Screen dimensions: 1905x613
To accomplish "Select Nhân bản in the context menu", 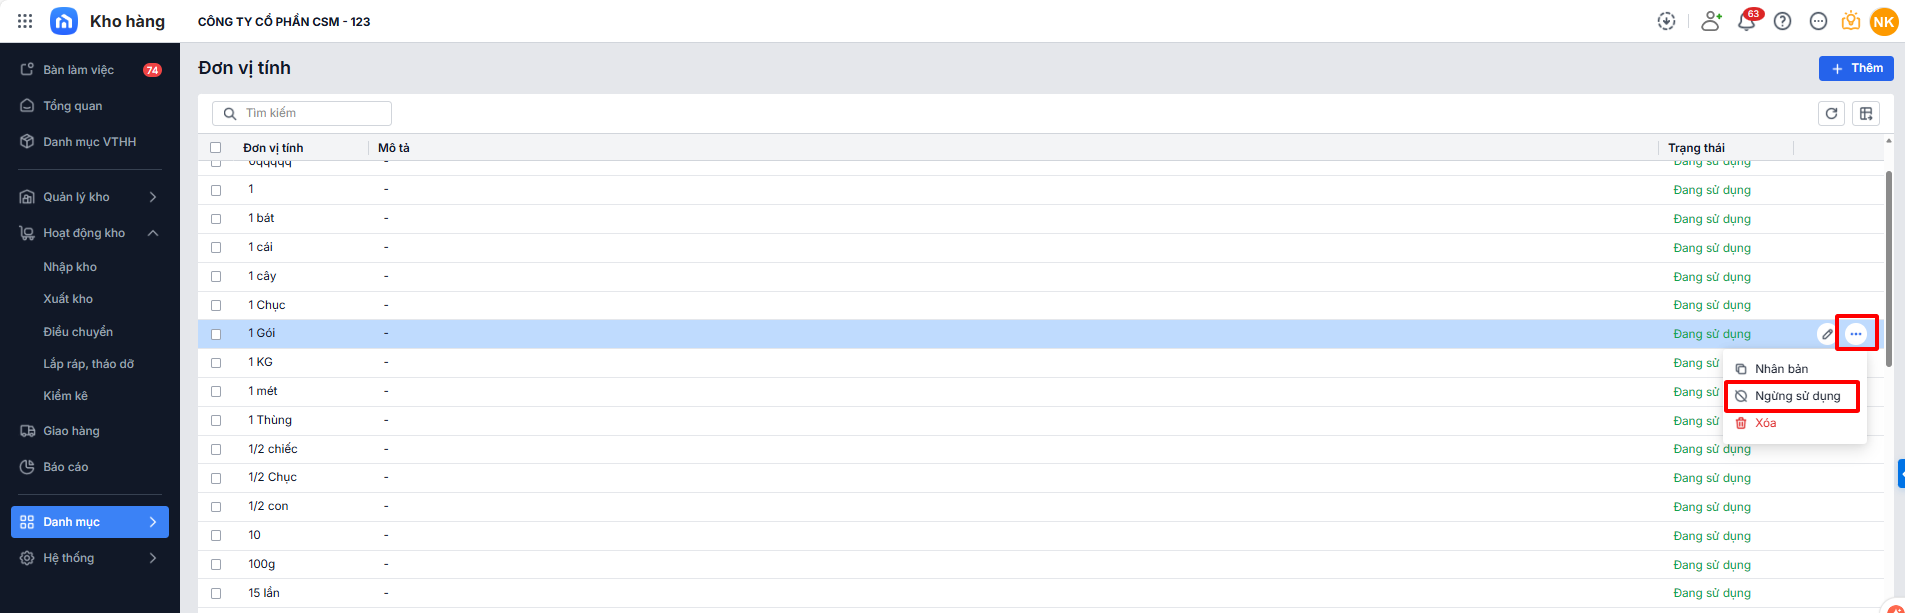I will tap(1781, 369).
